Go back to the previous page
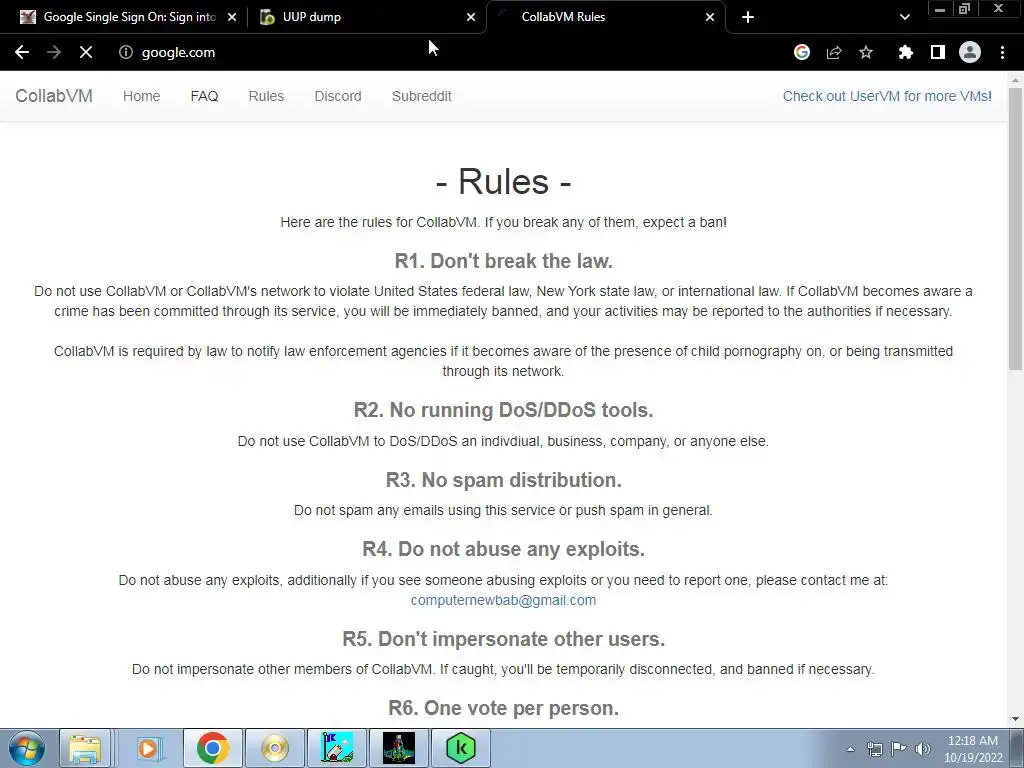The width and height of the screenshot is (1024, 768). [22, 52]
